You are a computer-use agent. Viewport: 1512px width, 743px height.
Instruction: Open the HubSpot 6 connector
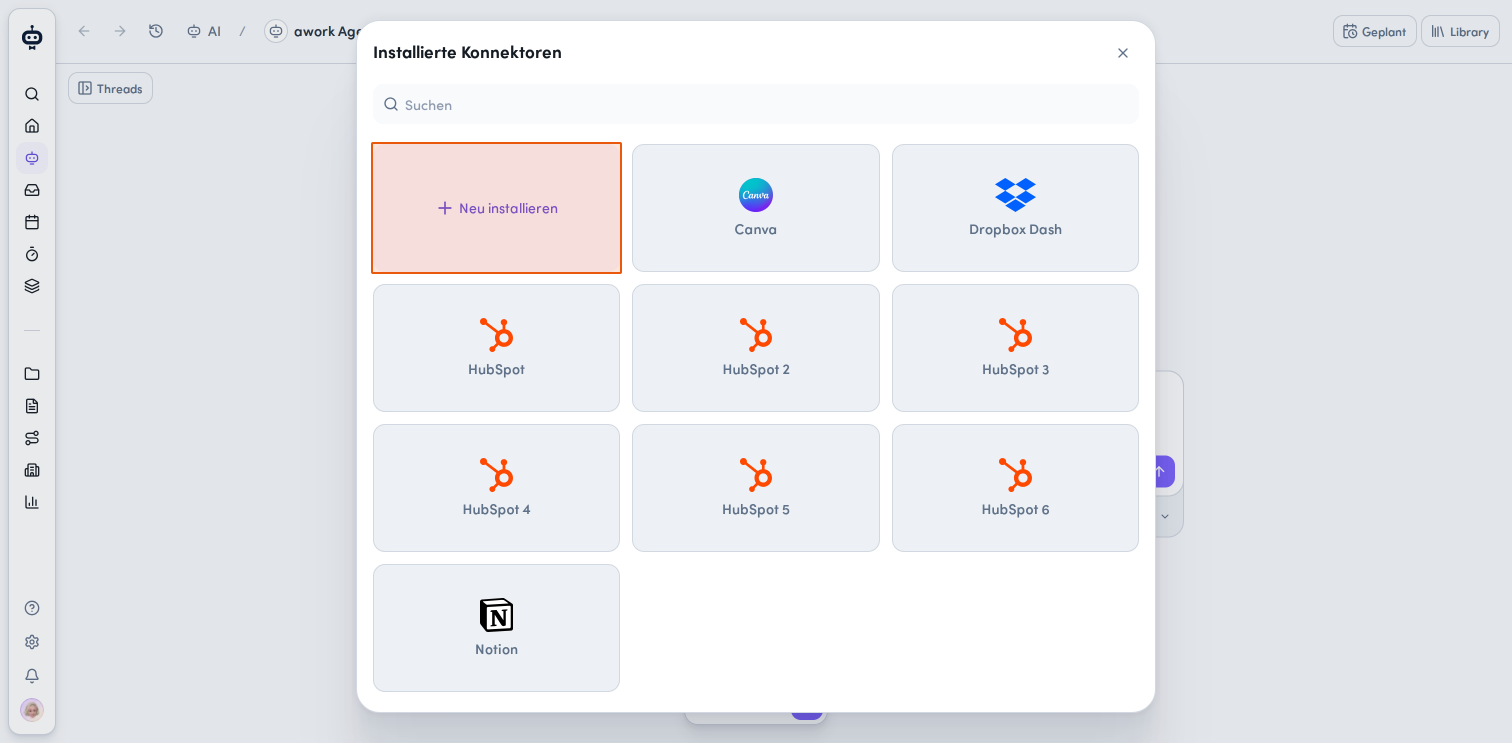(1015, 488)
